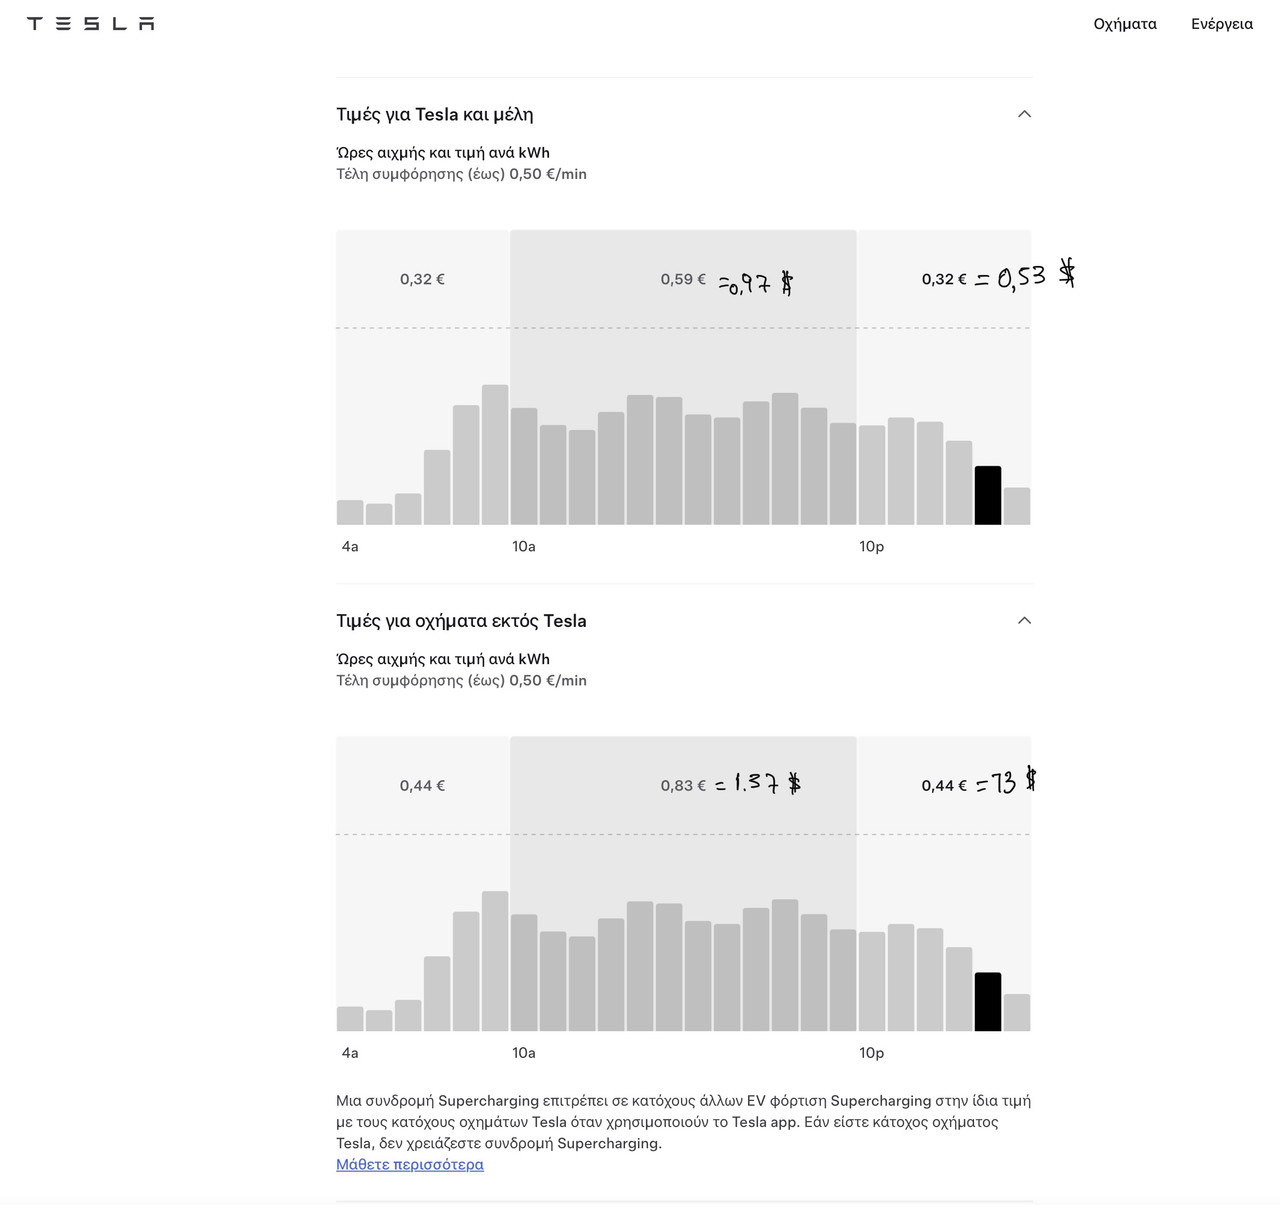Click the early-morning 0,44 € label above the 4a bars

pyautogui.click(x=422, y=786)
